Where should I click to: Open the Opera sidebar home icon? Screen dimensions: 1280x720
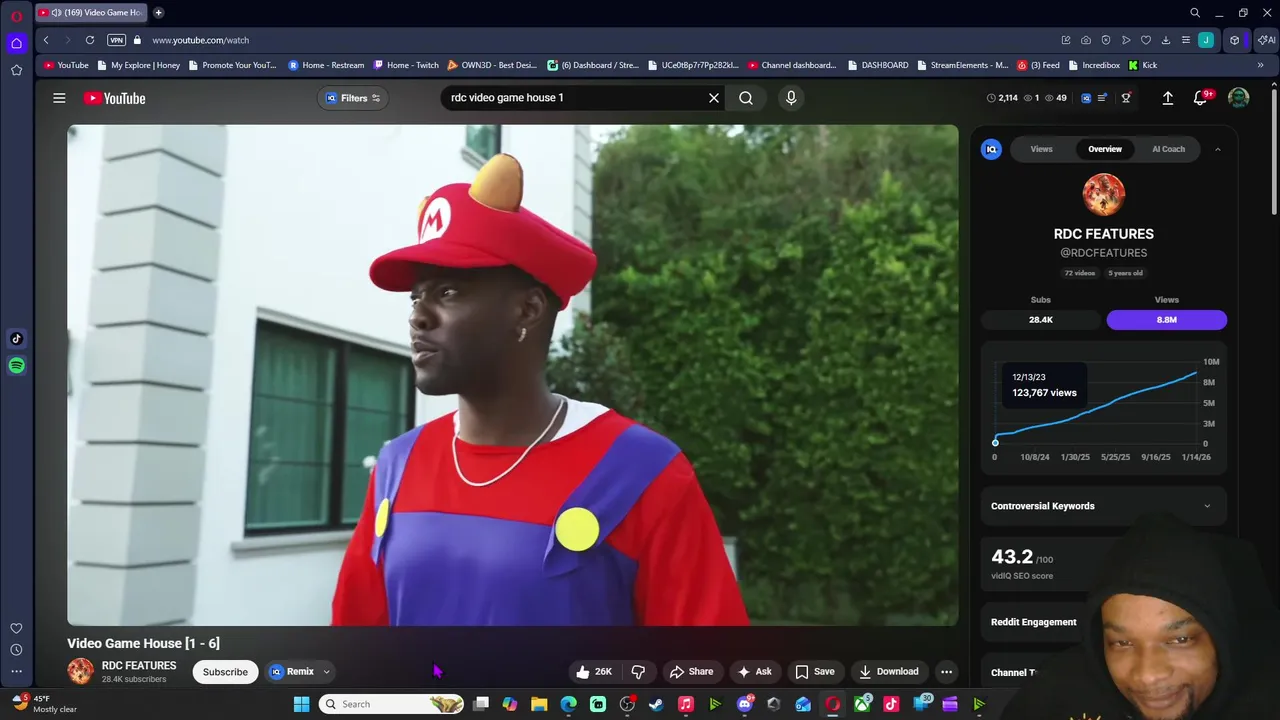coord(16,43)
